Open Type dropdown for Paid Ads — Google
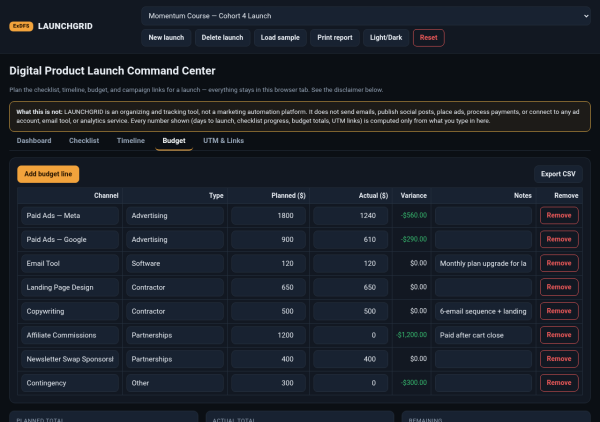The image size is (600, 422). [175, 240]
